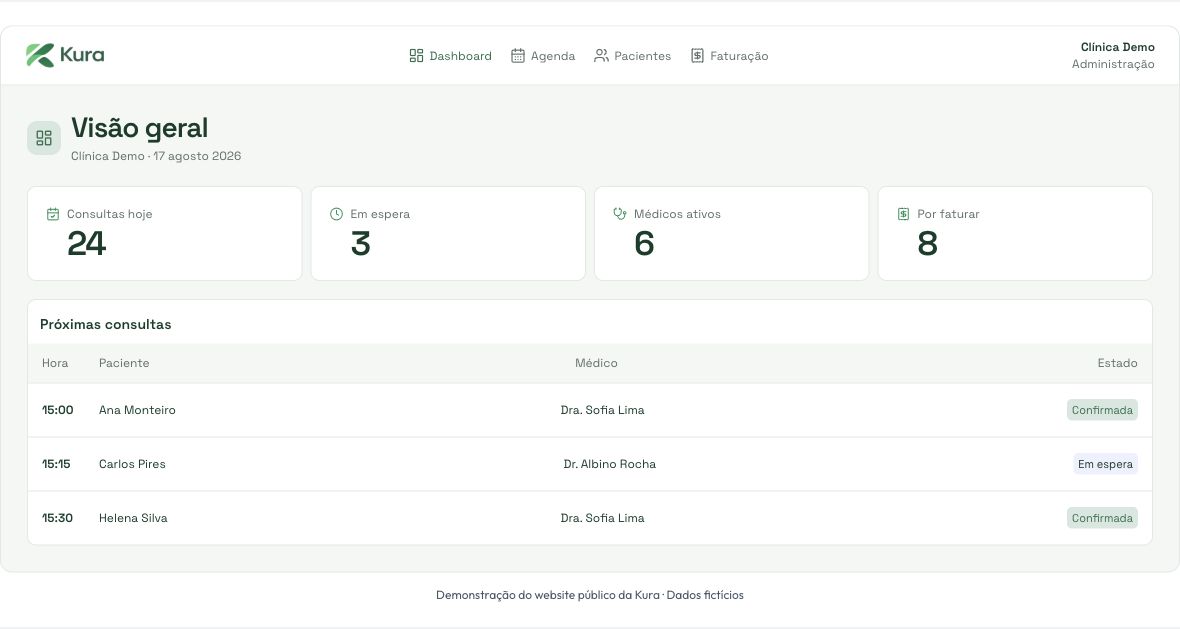The width and height of the screenshot is (1180, 629).
Task: Click the Administração role label
Action: click(1113, 65)
